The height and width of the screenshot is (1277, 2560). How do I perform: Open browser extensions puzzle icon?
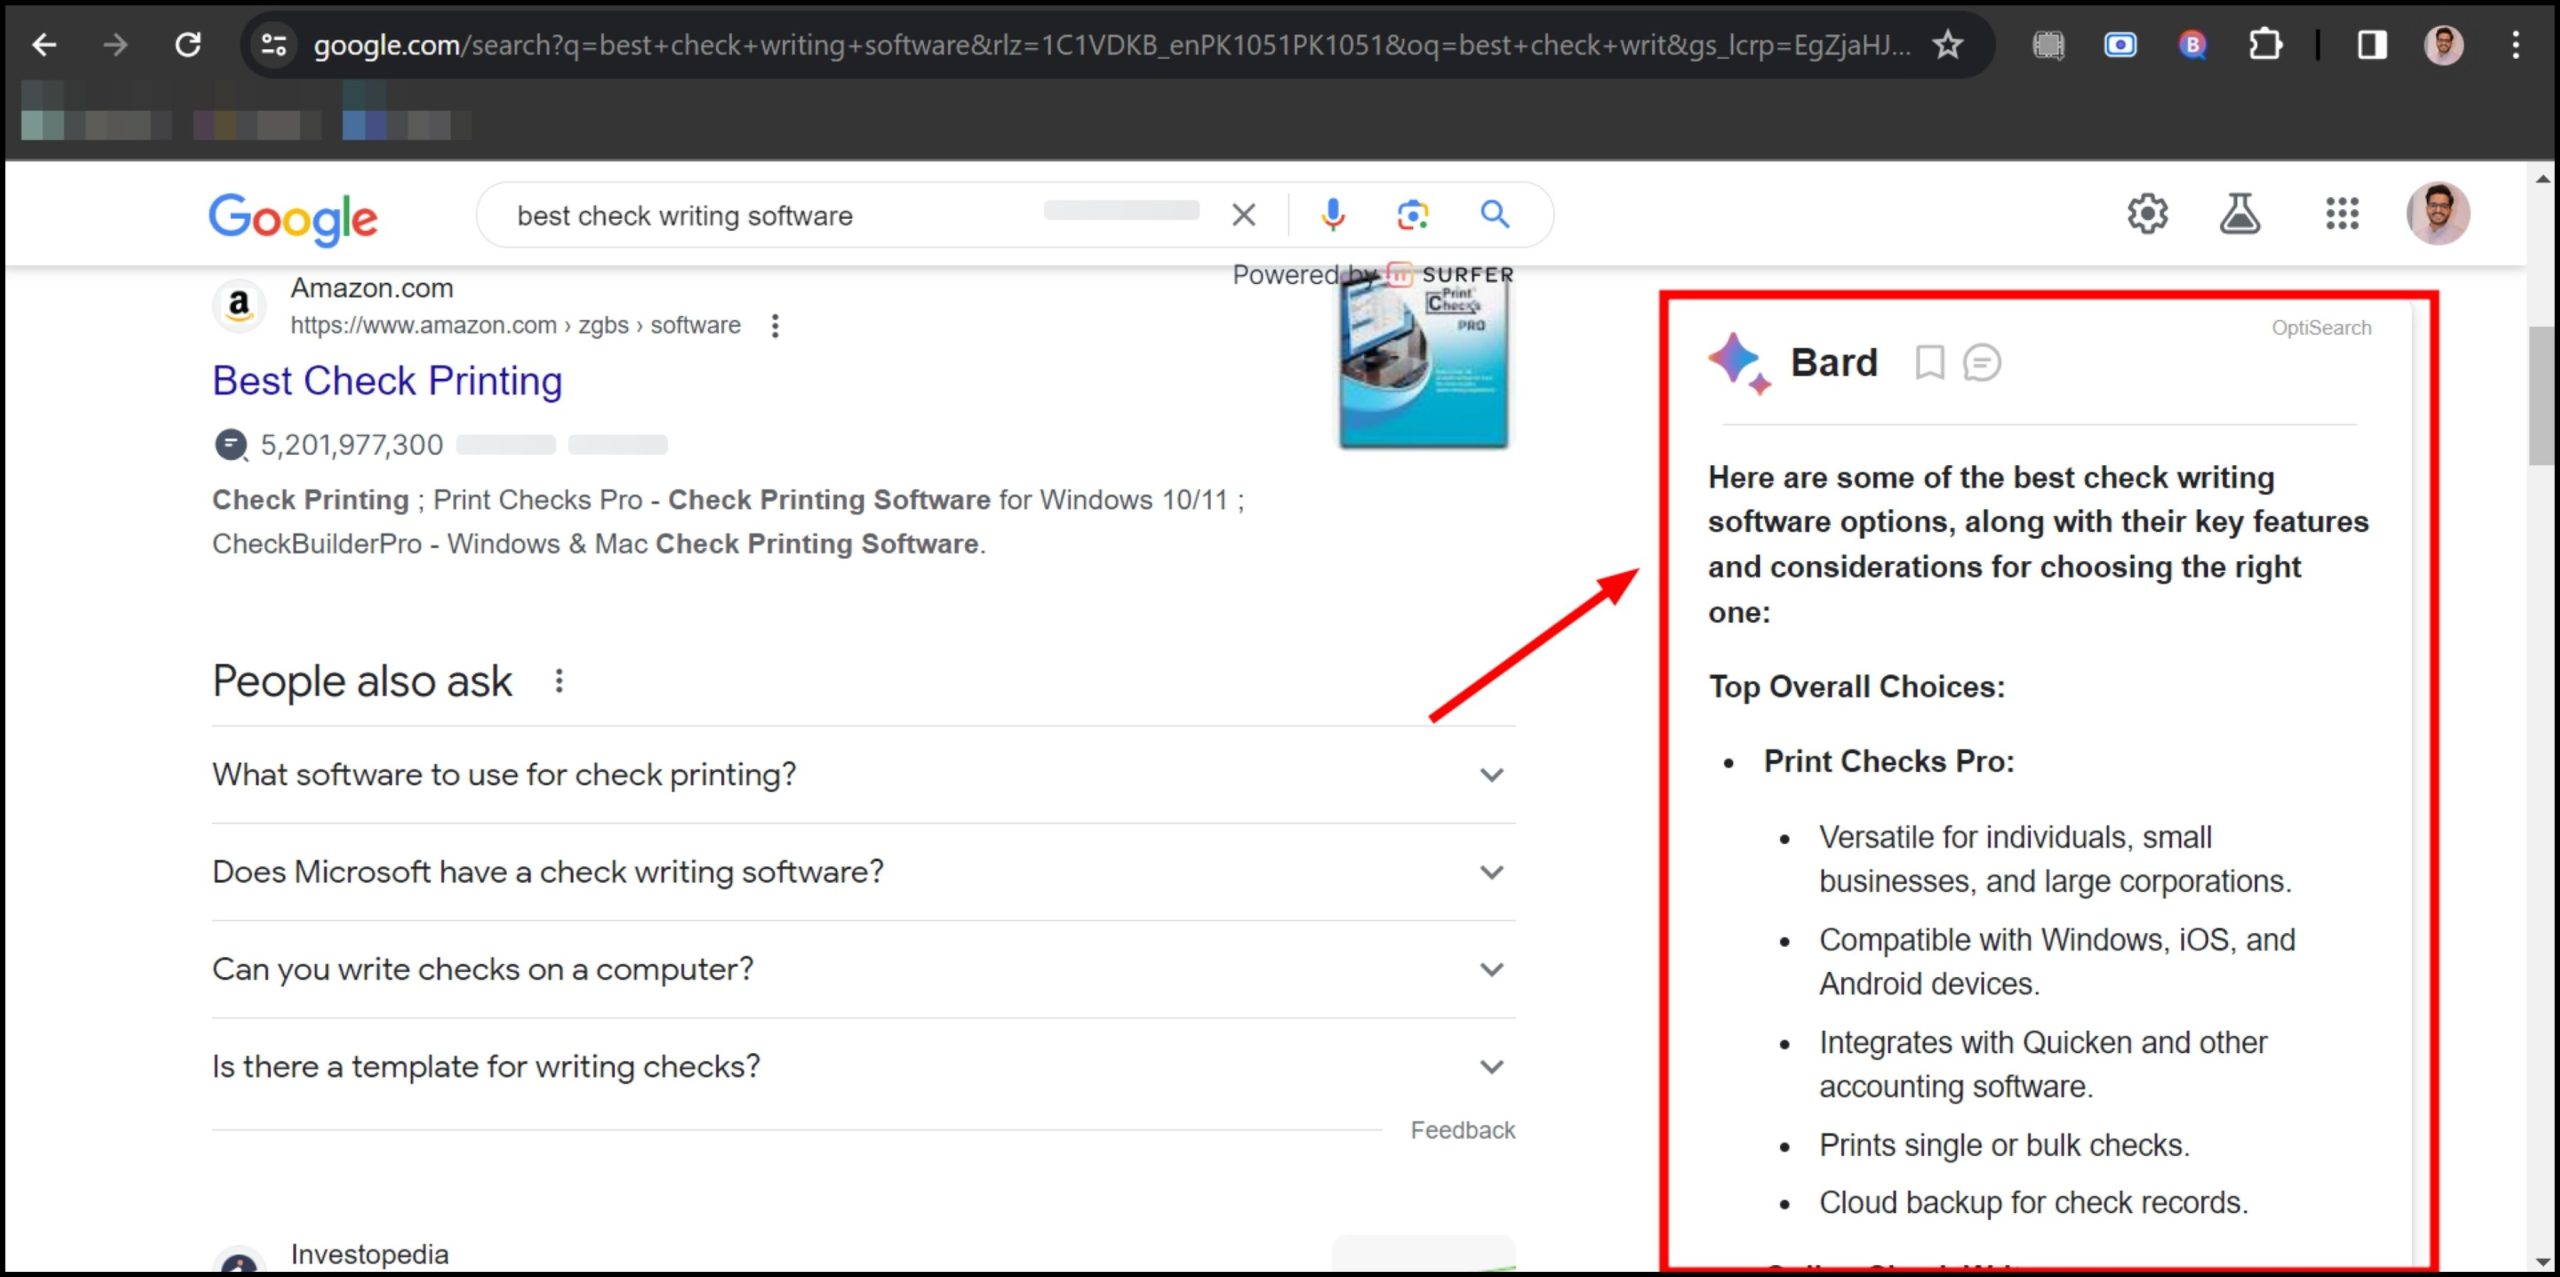pos(2265,45)
